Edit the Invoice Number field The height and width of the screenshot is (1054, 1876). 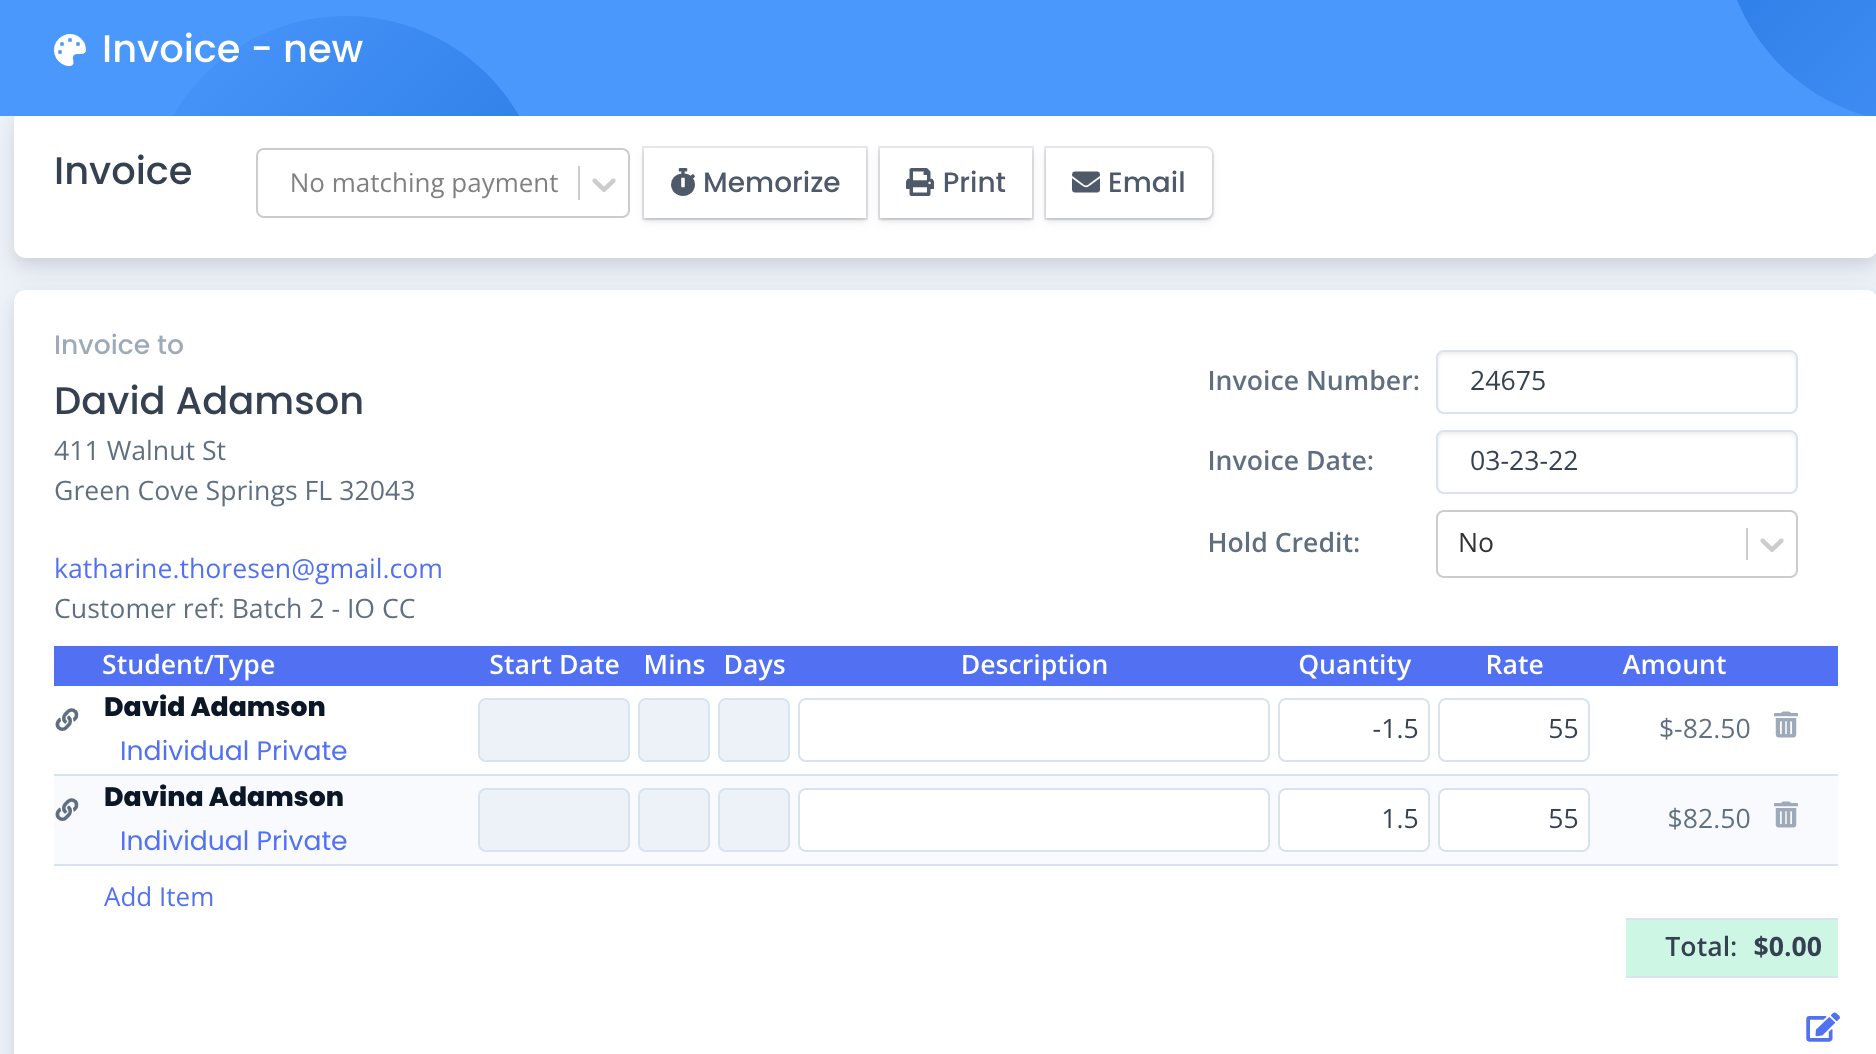1617,382
